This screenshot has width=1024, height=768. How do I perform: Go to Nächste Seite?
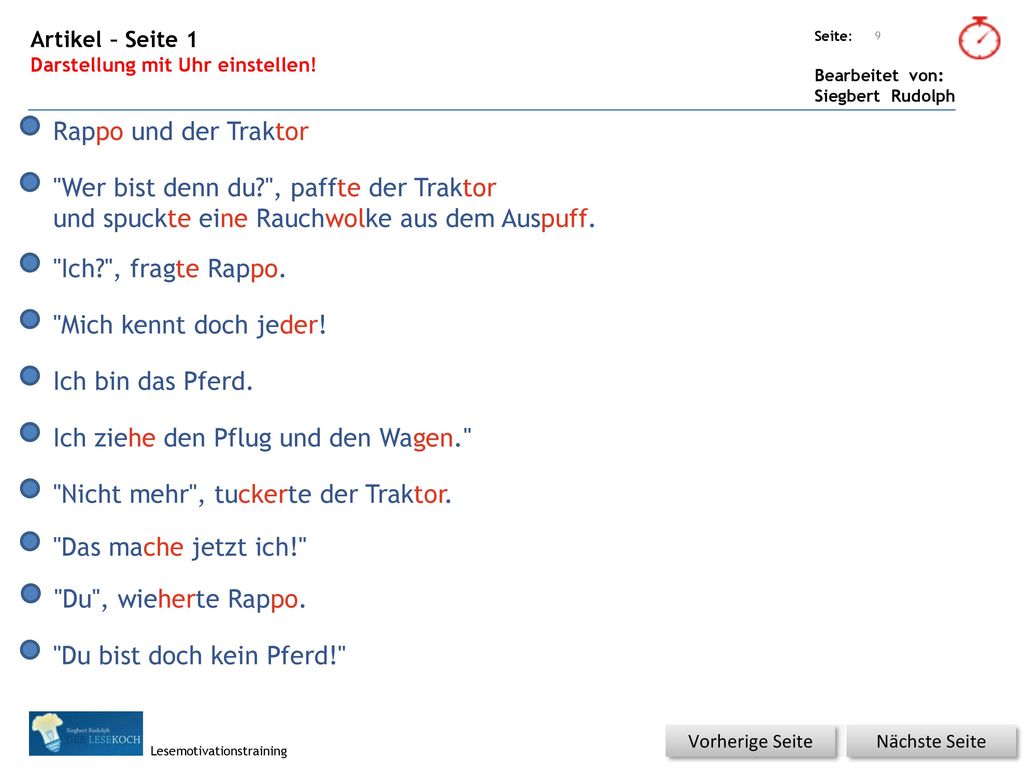pos(931,741)
